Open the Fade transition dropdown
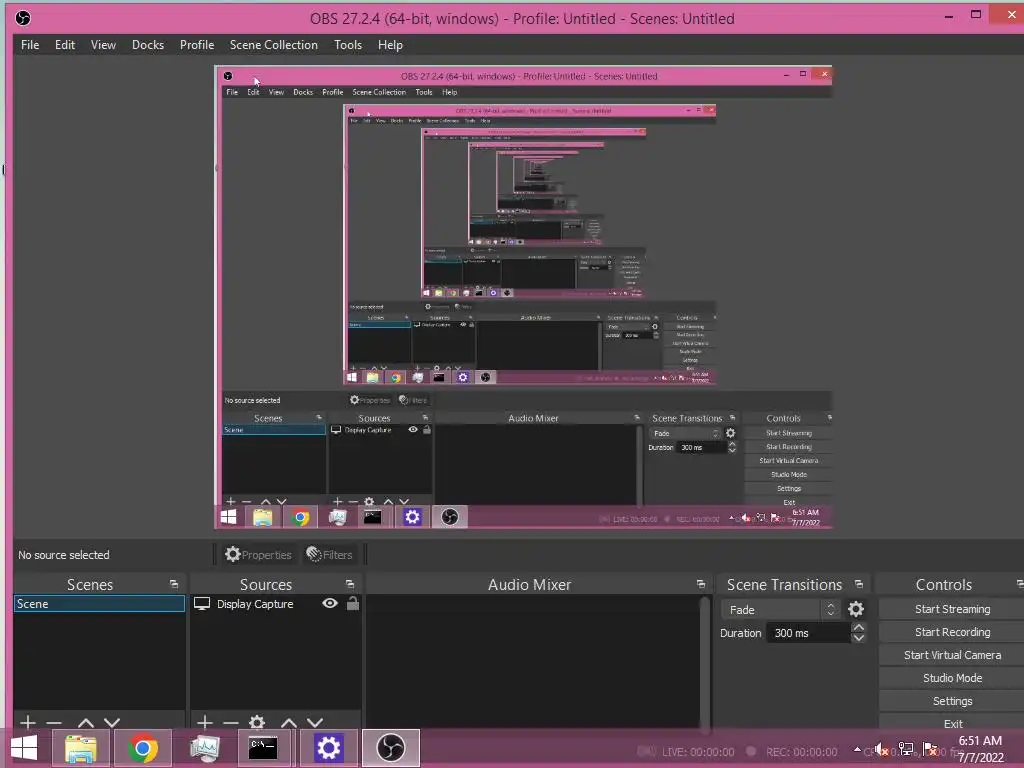 pyautogui.click(x=781, y=609)
